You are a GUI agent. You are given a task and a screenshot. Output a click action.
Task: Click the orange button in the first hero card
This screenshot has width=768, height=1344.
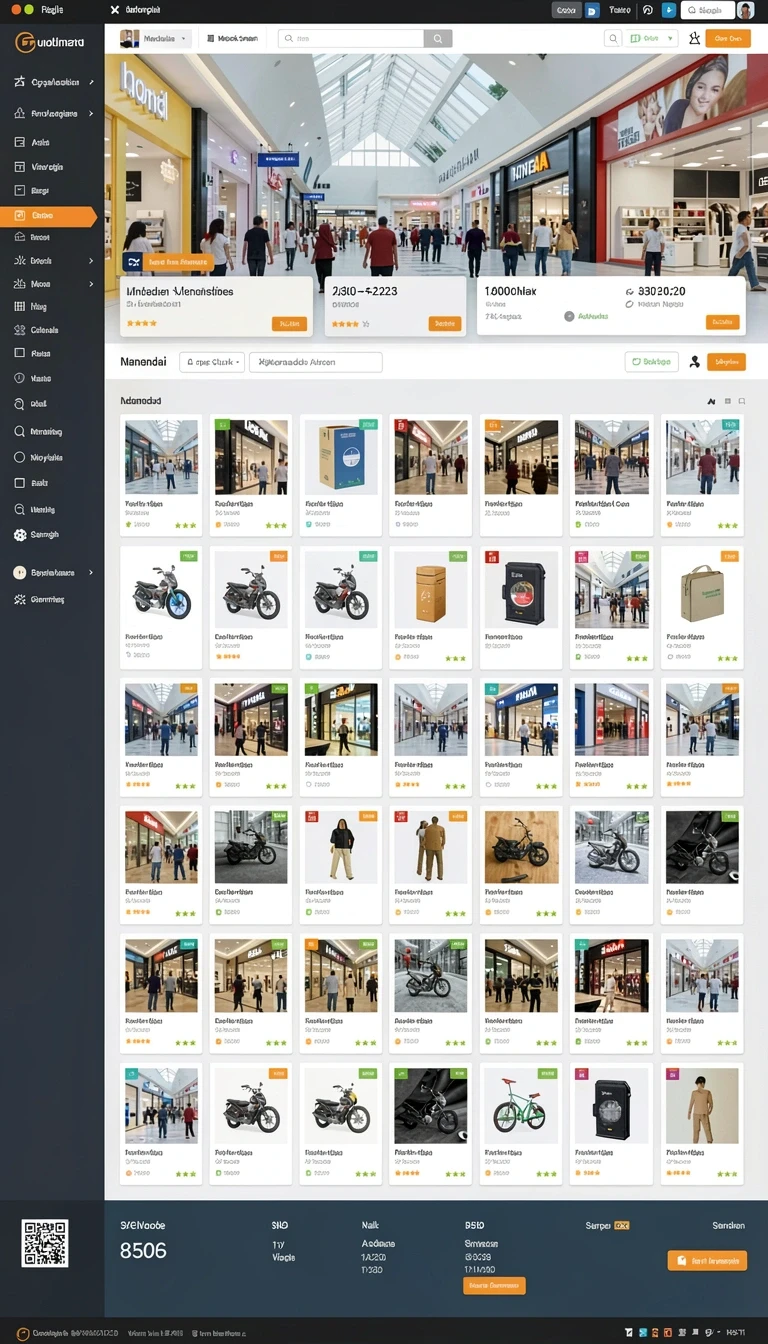click(289, 323)
